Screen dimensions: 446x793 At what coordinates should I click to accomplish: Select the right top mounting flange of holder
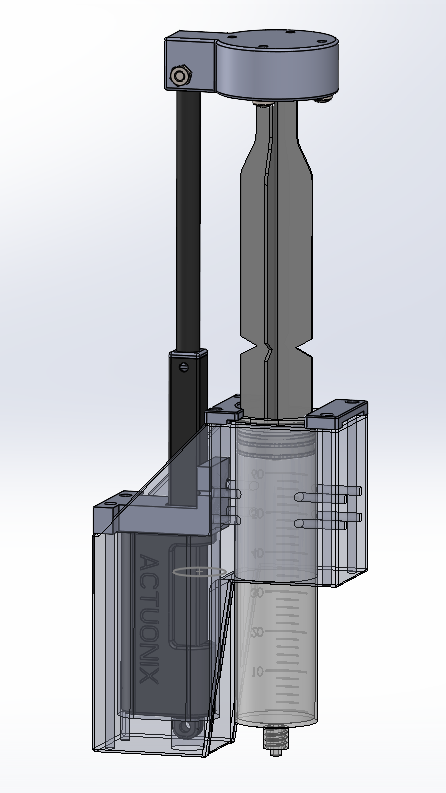(337, 414)
